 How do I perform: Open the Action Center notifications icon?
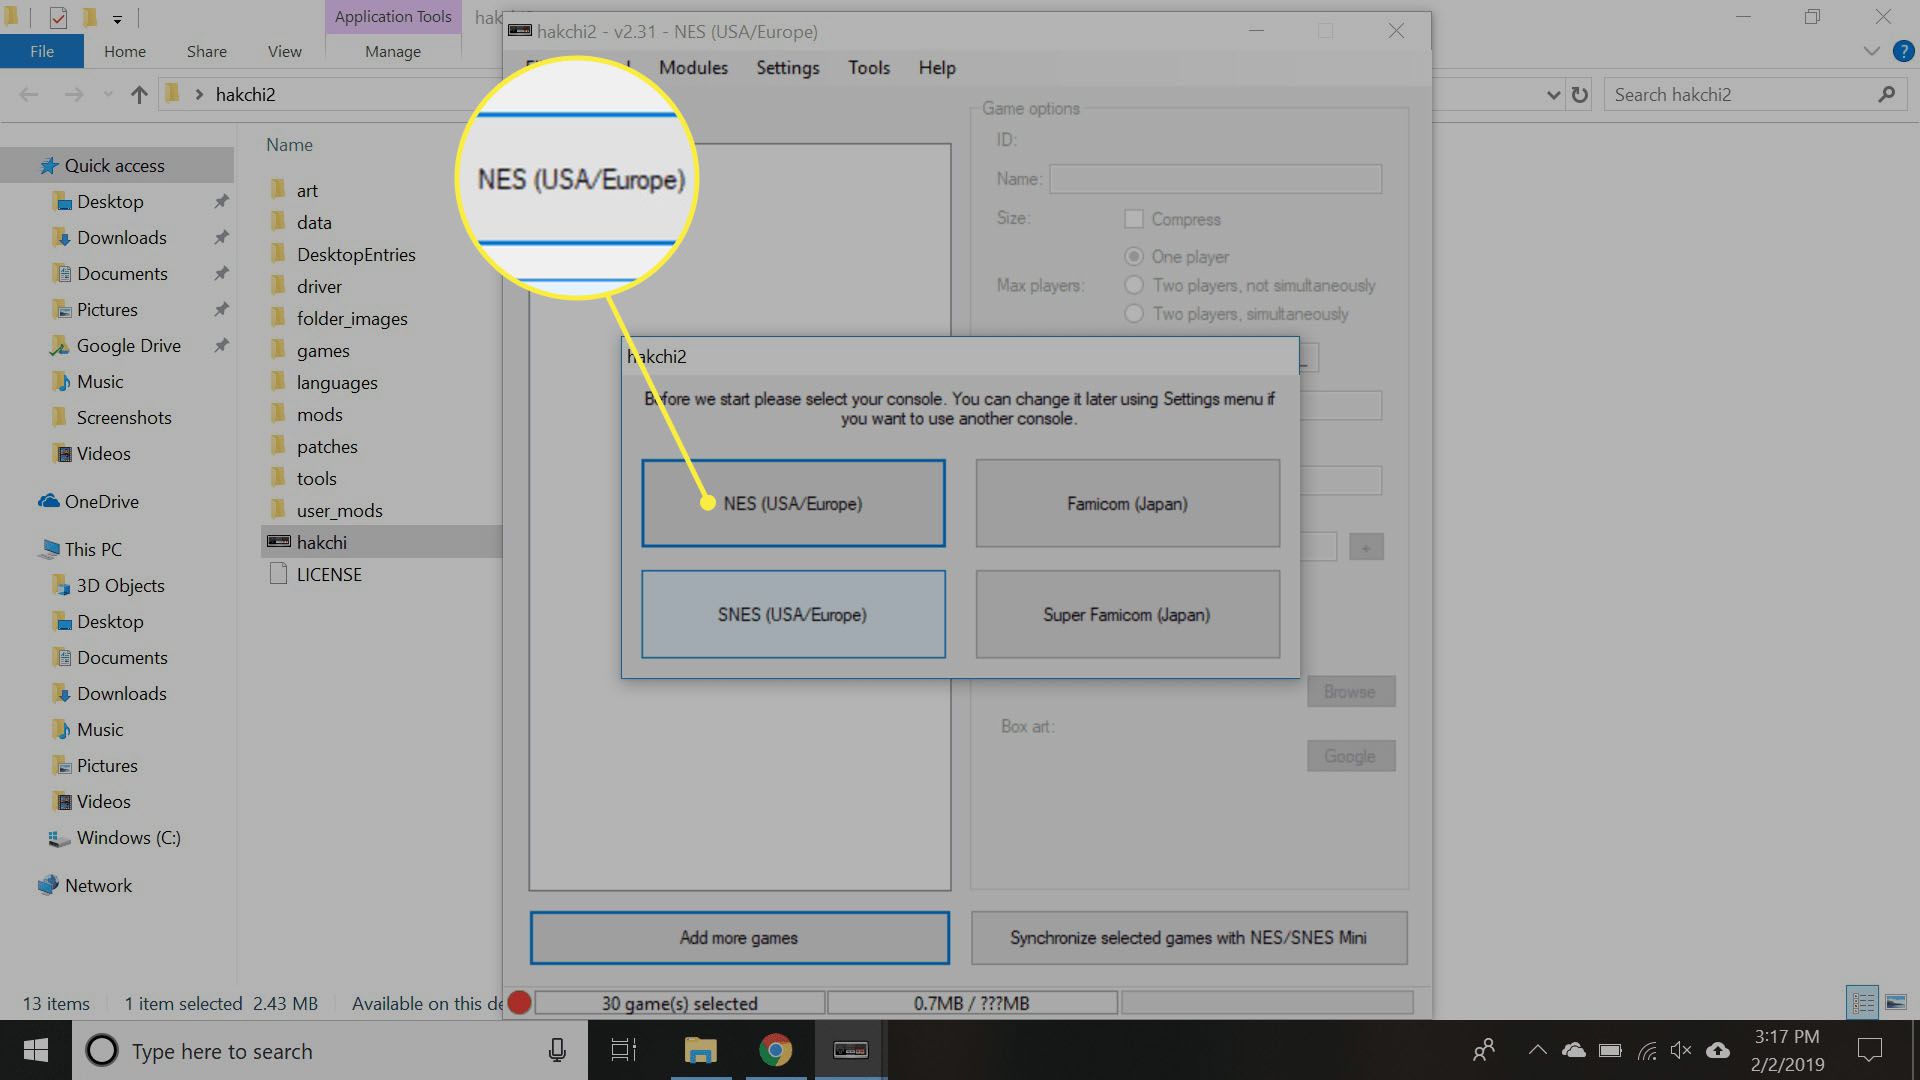click(x=1869, y=1050)
